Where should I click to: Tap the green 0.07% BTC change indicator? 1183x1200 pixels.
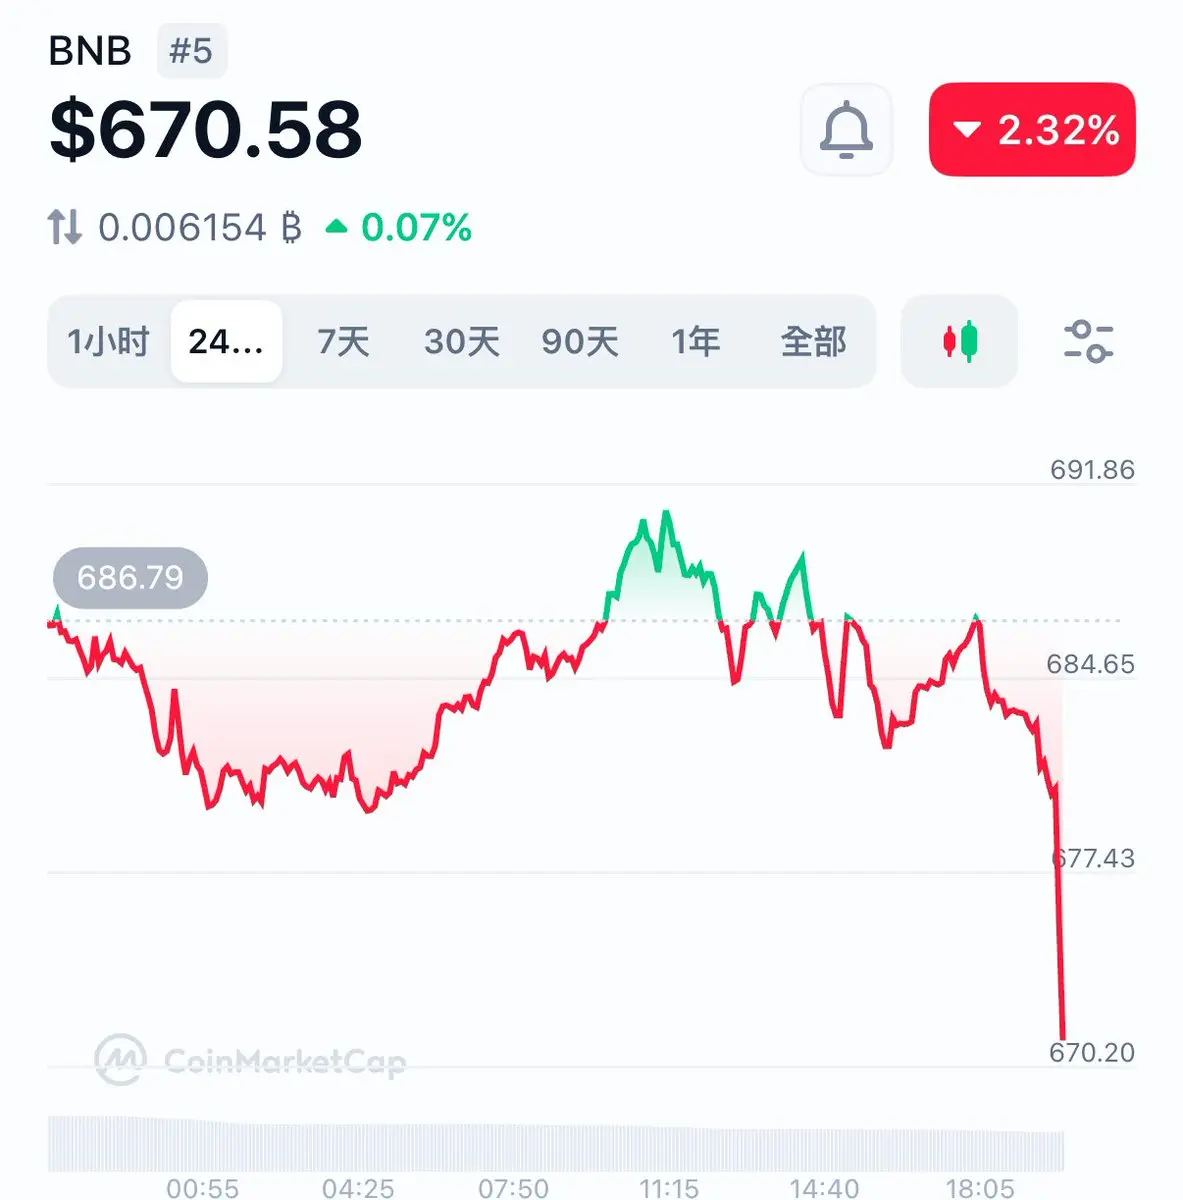399,227
